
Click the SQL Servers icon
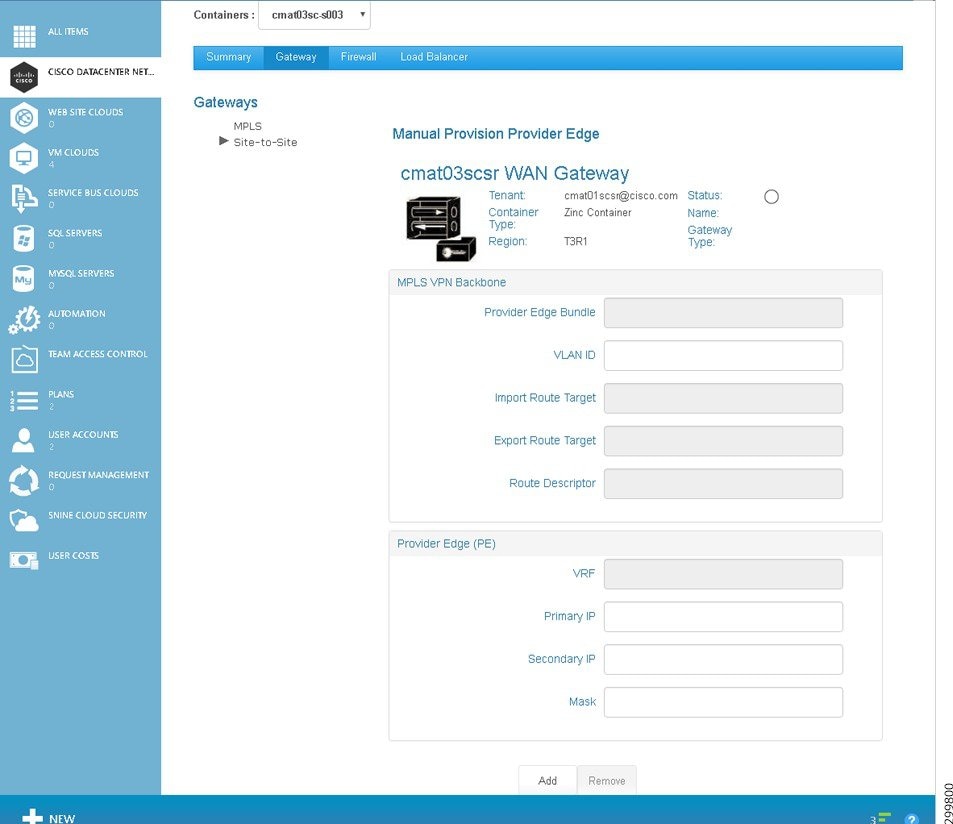(24, 237)
